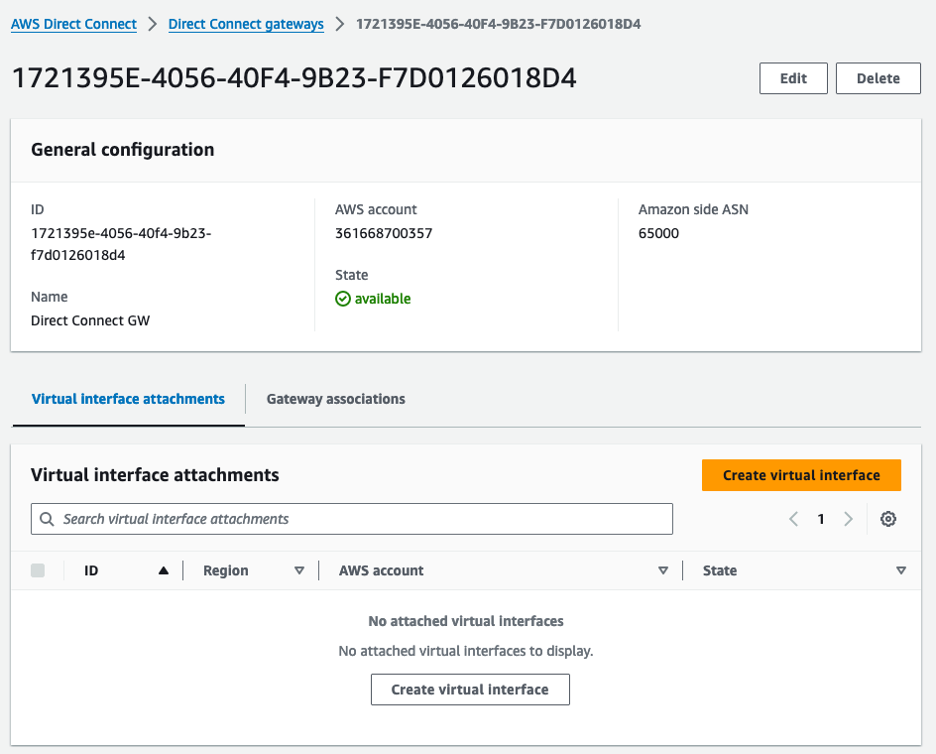Viewport: 936px width, 754px height.
Task: Open AWS Direct Connect breadcrumb link
Action: (73, 24)
